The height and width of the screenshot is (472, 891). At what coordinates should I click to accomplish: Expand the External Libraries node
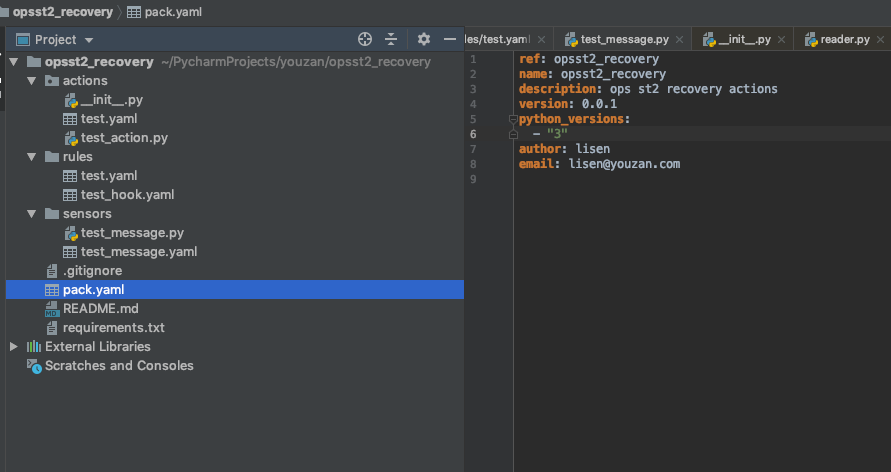point(13,347)
